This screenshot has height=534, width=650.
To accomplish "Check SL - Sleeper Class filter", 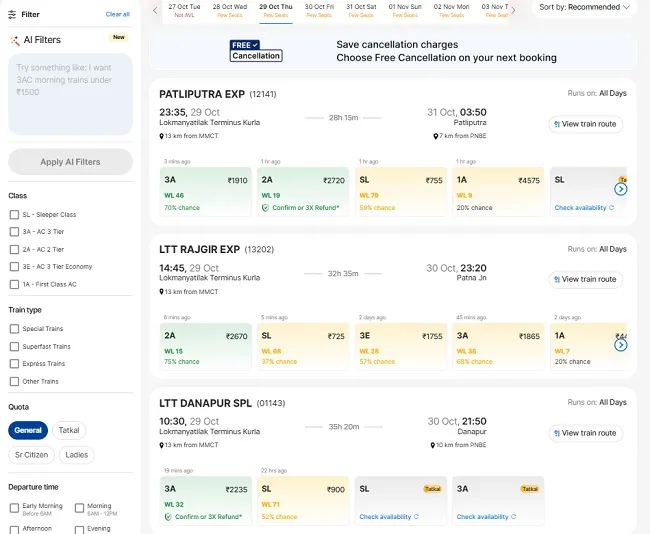I will coord(15,214).
